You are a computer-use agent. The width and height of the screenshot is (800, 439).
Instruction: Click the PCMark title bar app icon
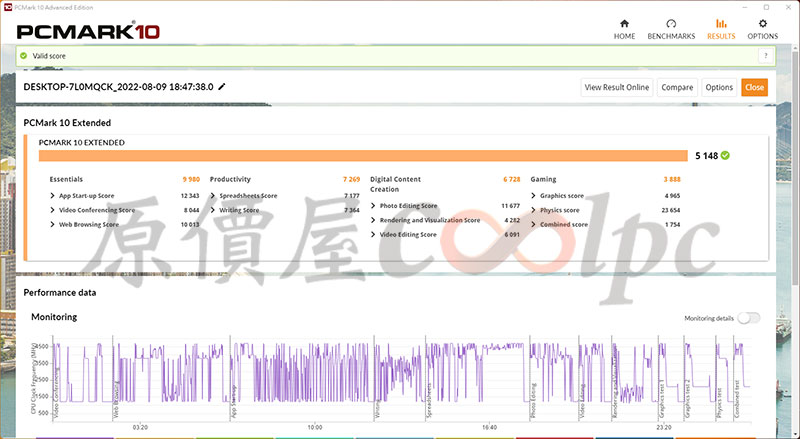[x=7, y=7]
